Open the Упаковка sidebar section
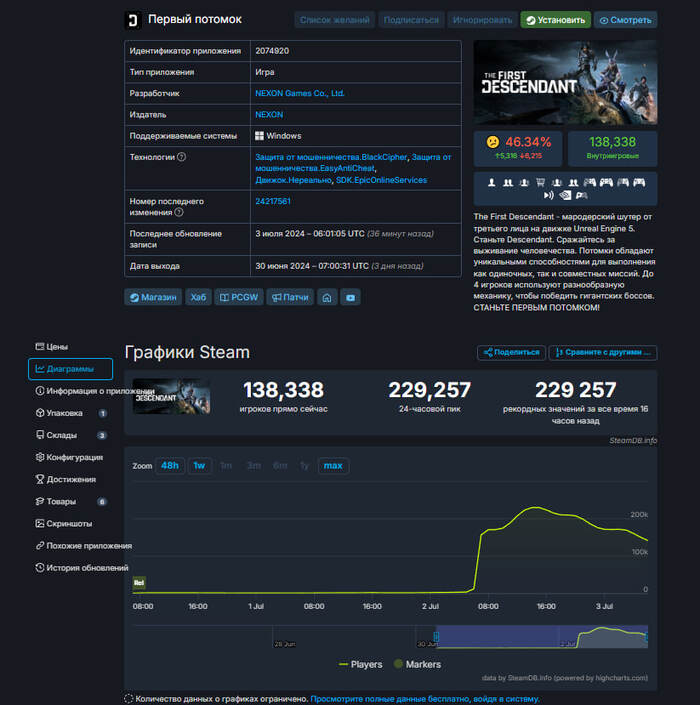This screenshot has width=700, height=705. coord(71,413)
